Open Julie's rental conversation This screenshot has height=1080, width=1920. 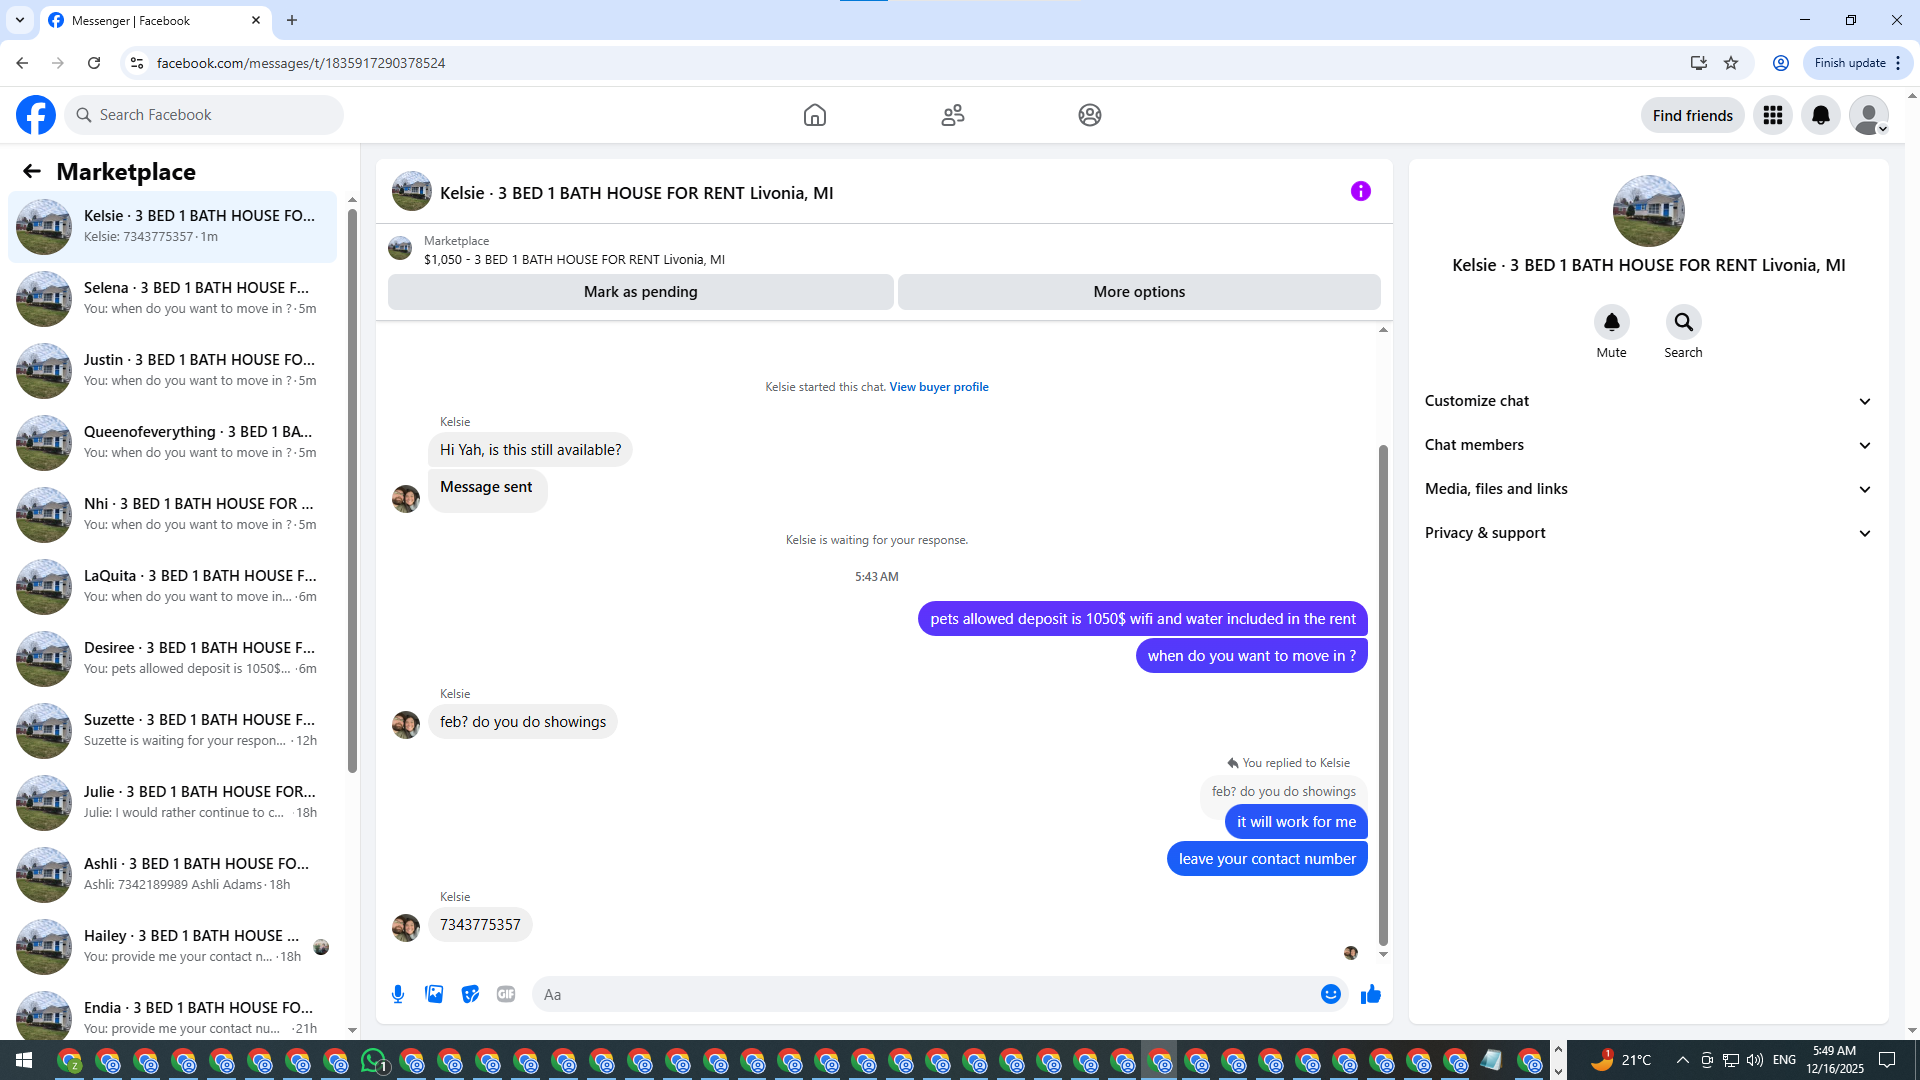pyautogui.click(x=172, y=802)
